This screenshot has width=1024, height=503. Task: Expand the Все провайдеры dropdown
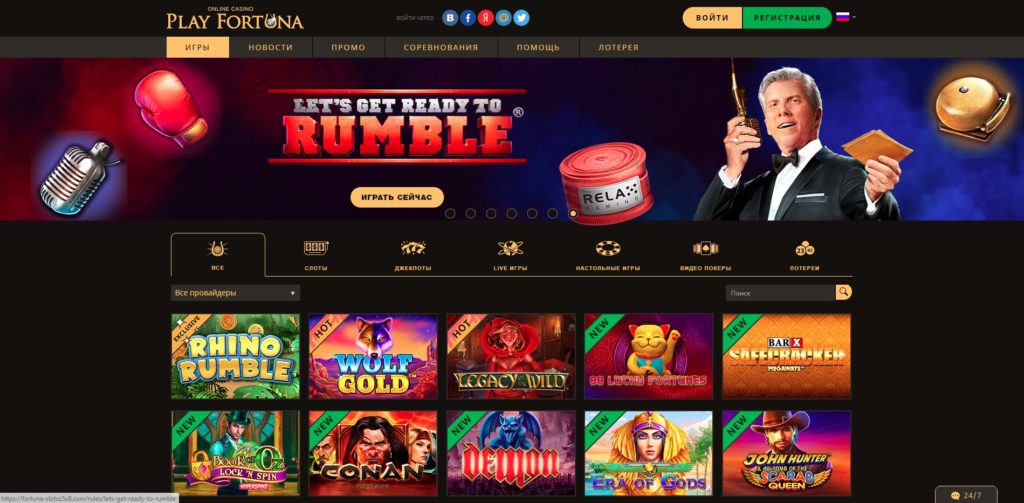(x=235, y=293)
